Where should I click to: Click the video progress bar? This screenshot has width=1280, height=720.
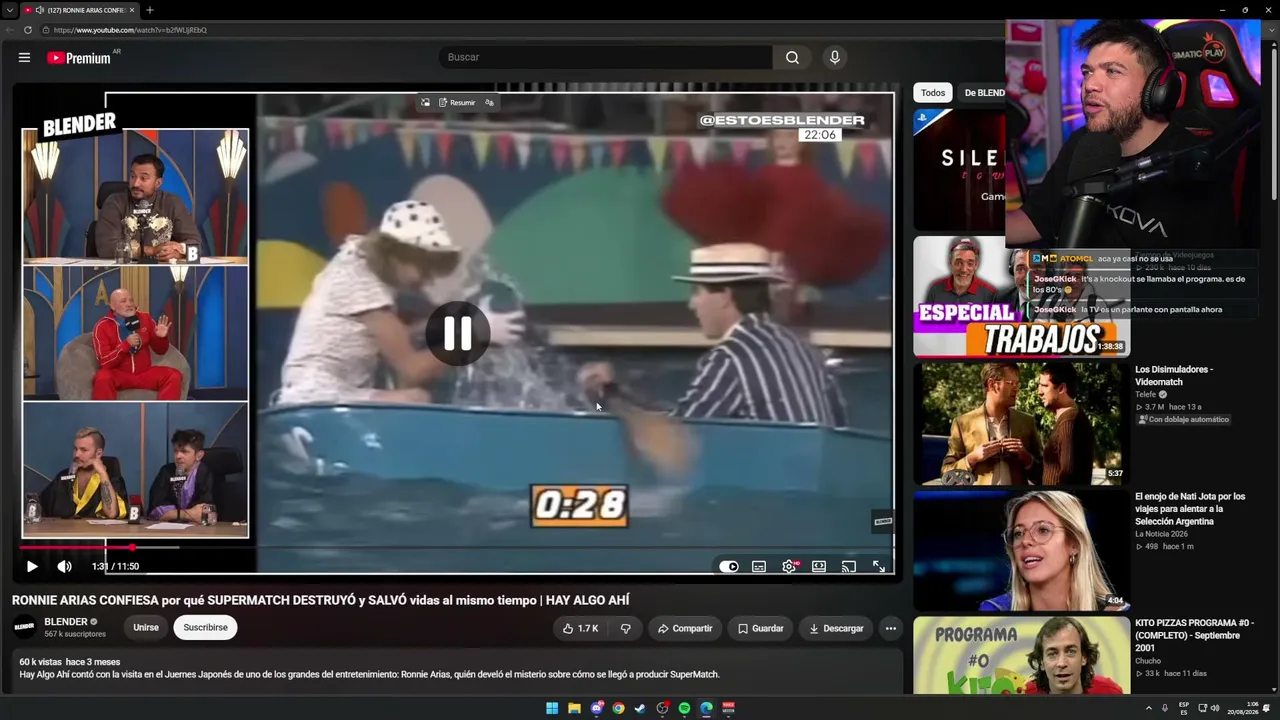457,547
